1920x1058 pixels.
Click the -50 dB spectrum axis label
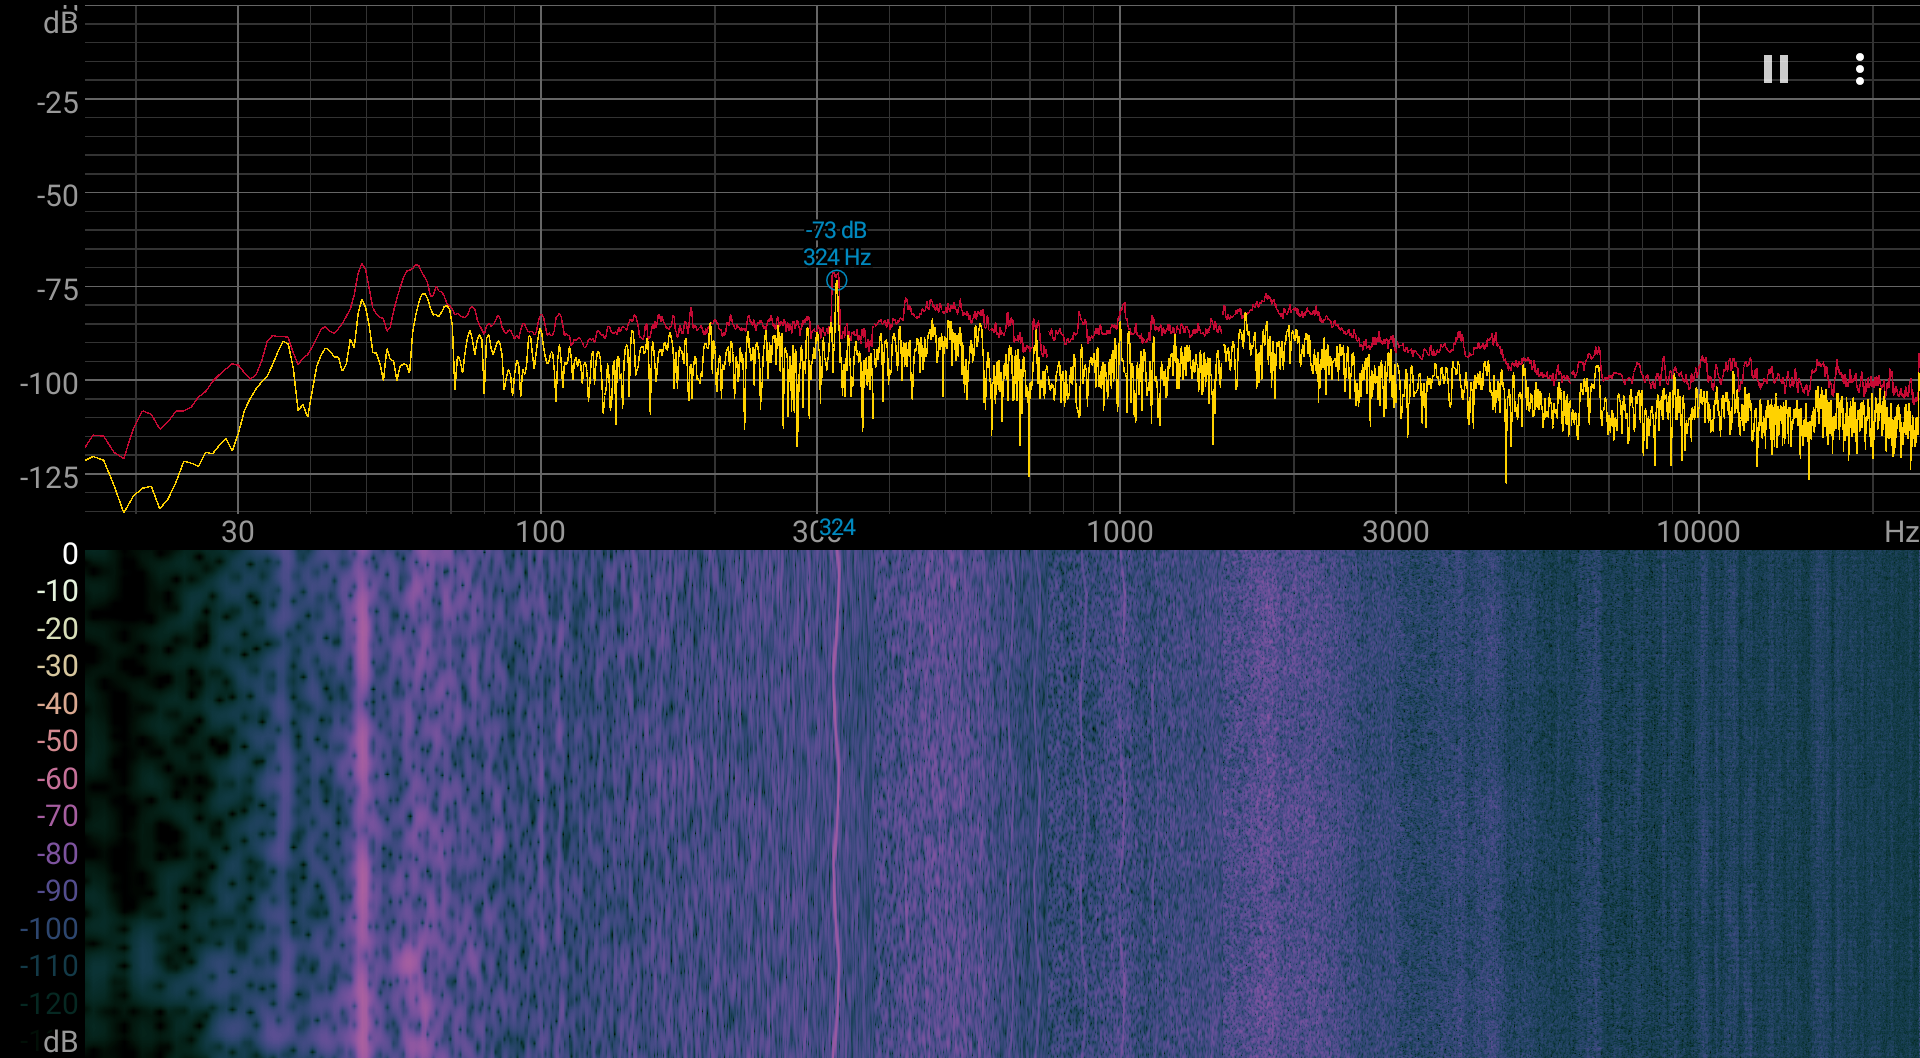[x=57, y=196]
